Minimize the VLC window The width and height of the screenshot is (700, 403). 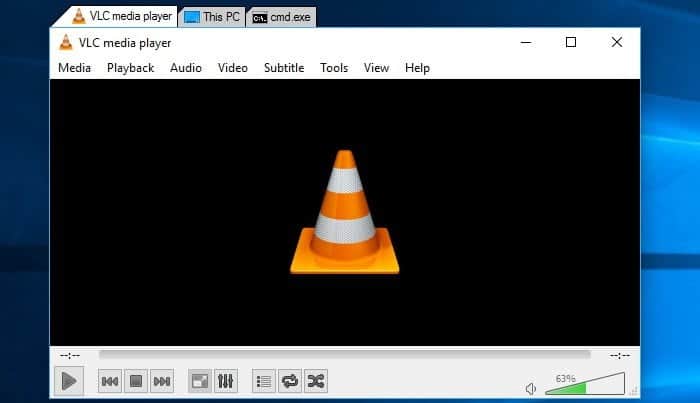pos(526,42)
